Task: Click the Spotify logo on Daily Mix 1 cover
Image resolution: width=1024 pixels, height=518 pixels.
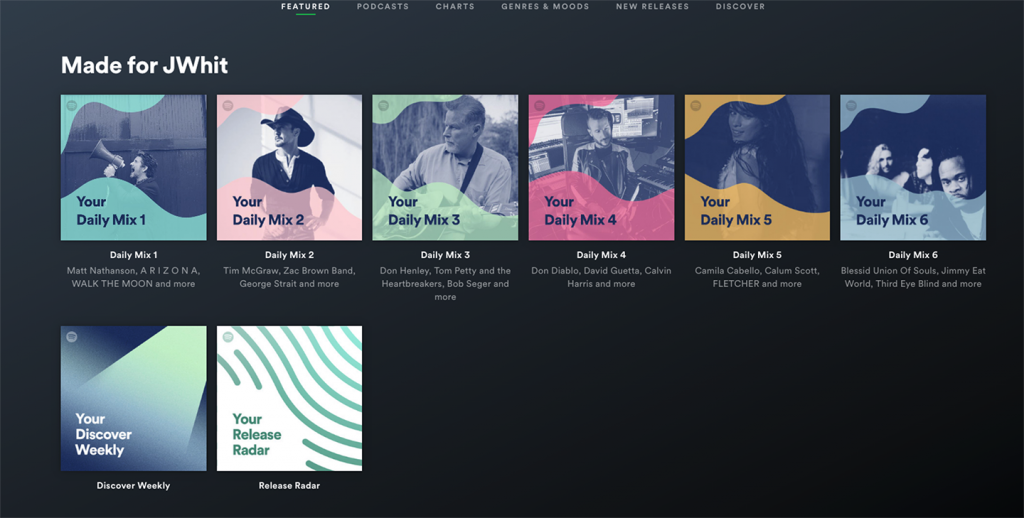Action: tap(72, 106)
